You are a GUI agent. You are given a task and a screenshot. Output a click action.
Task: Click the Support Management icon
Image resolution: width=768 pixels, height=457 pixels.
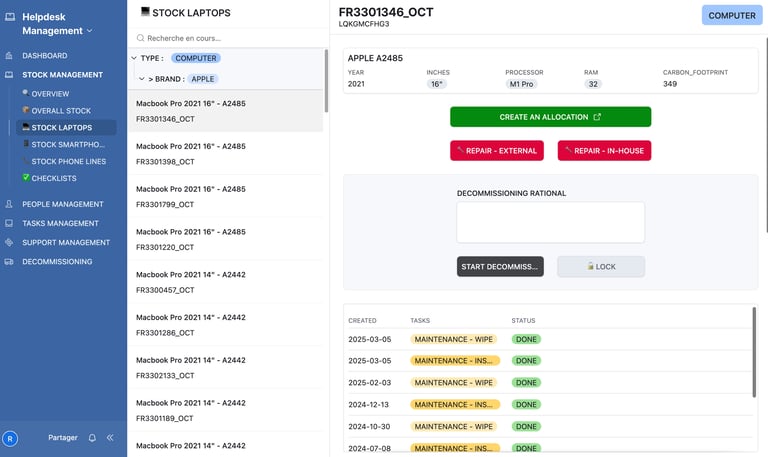(10, 242)
